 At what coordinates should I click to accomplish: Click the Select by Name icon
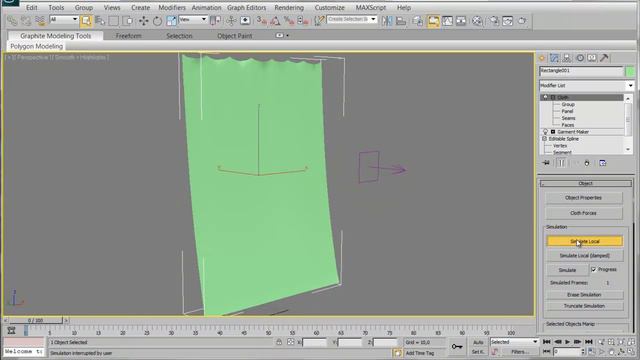tap(100, 20)
